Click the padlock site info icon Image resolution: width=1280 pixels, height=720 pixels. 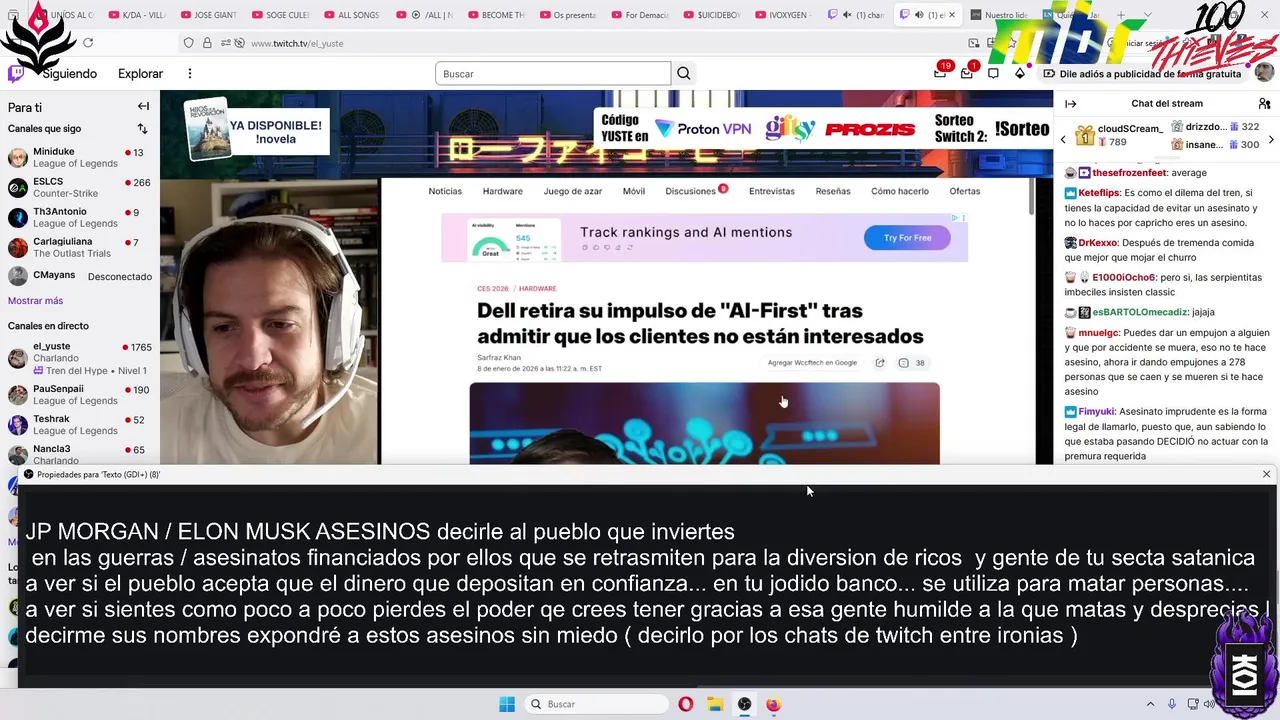(207, 43)
